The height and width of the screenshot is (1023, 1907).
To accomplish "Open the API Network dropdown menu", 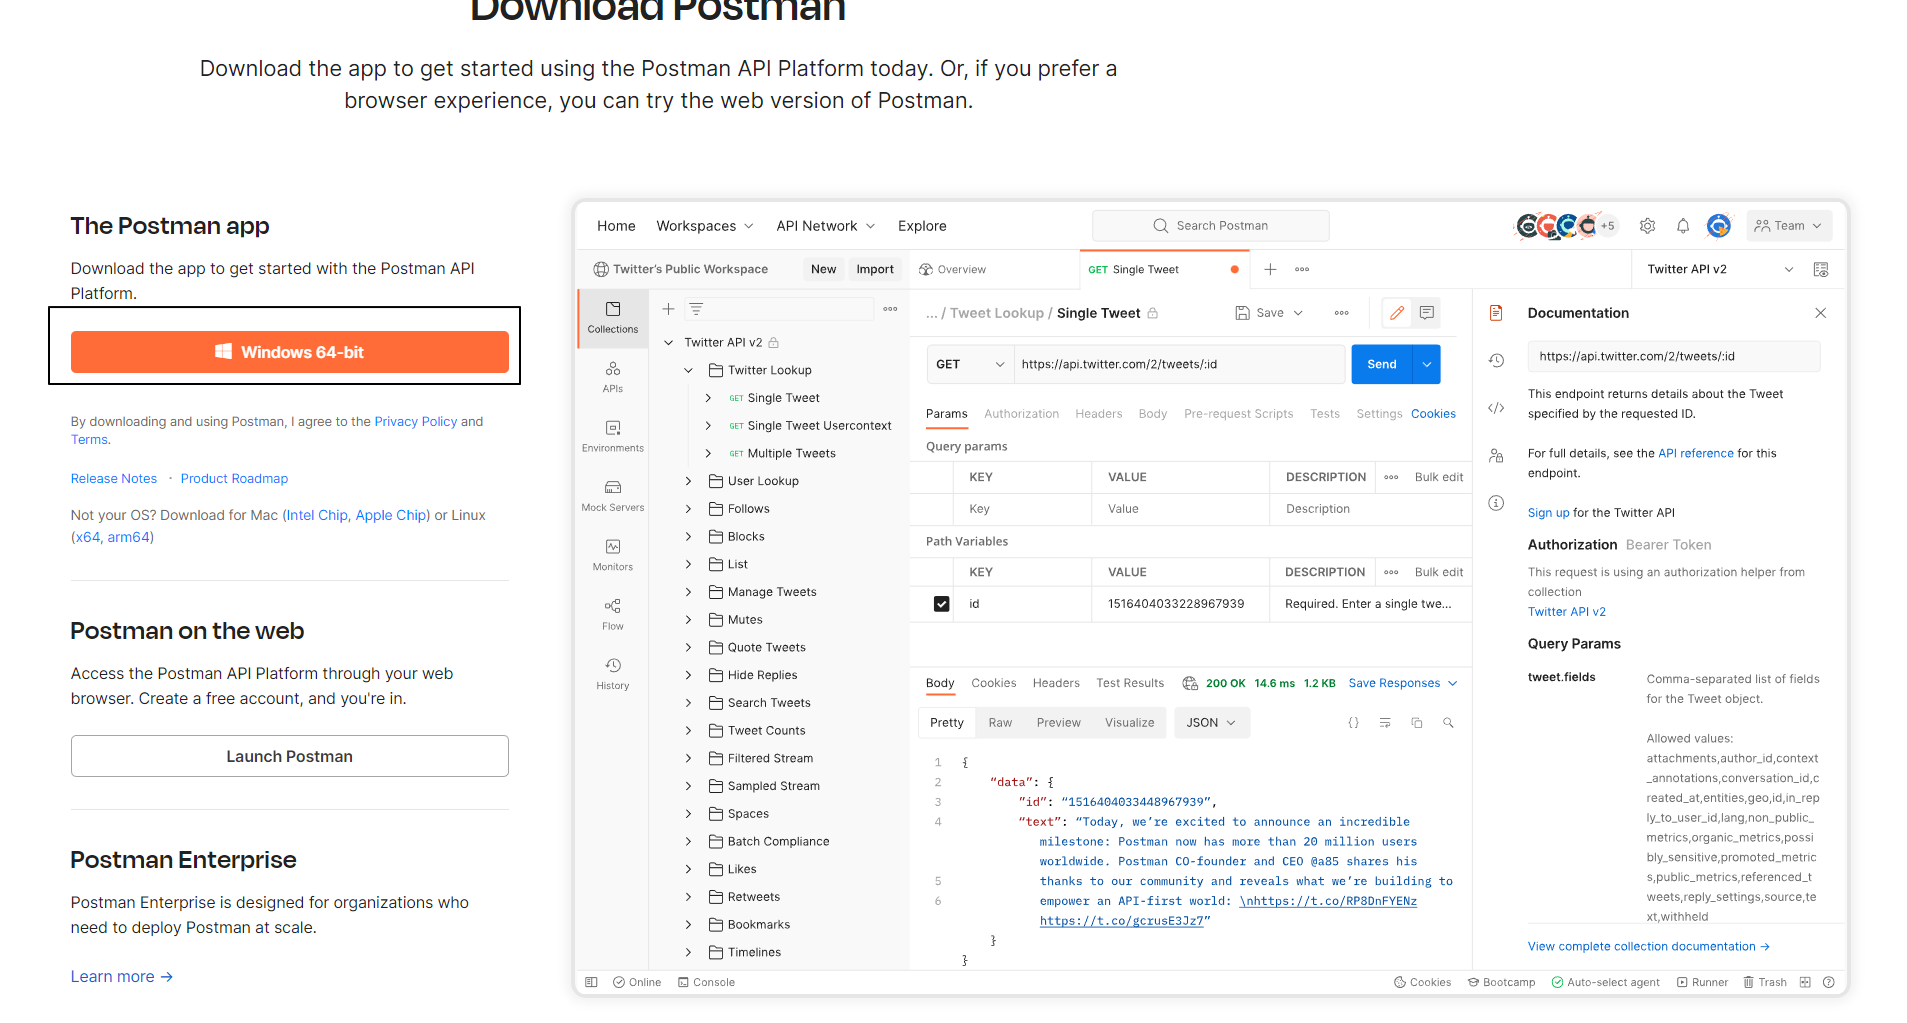I will [x=826, y=226].
